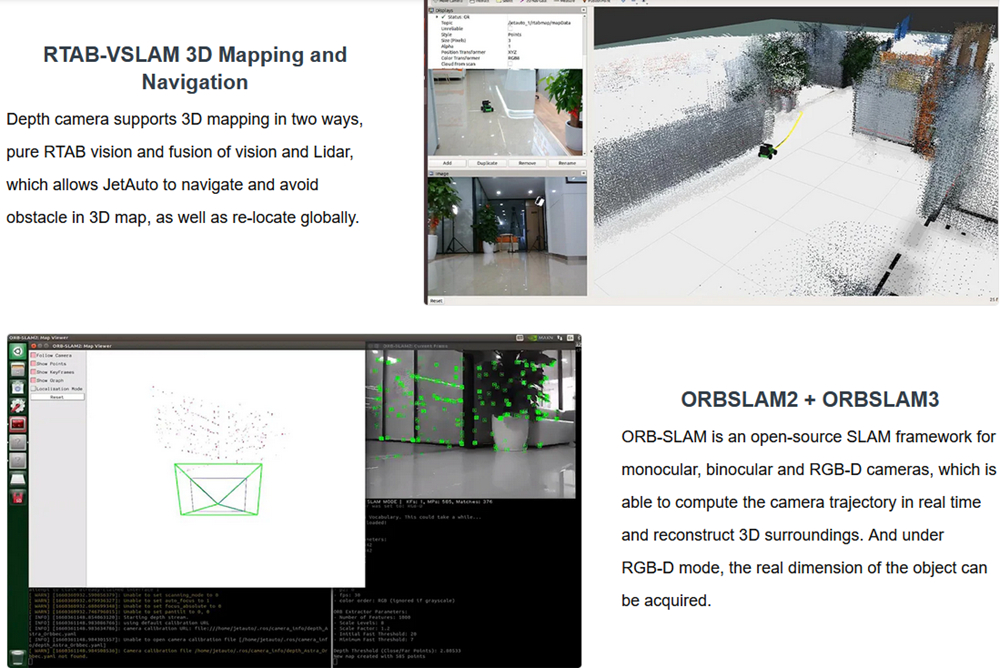
Task: Click the Add button in Displays panel
Action: click(447, 162)
